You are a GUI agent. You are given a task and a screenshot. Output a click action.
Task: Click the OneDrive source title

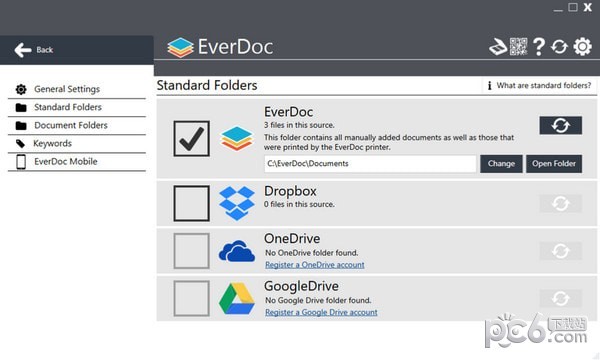point(292,239)
